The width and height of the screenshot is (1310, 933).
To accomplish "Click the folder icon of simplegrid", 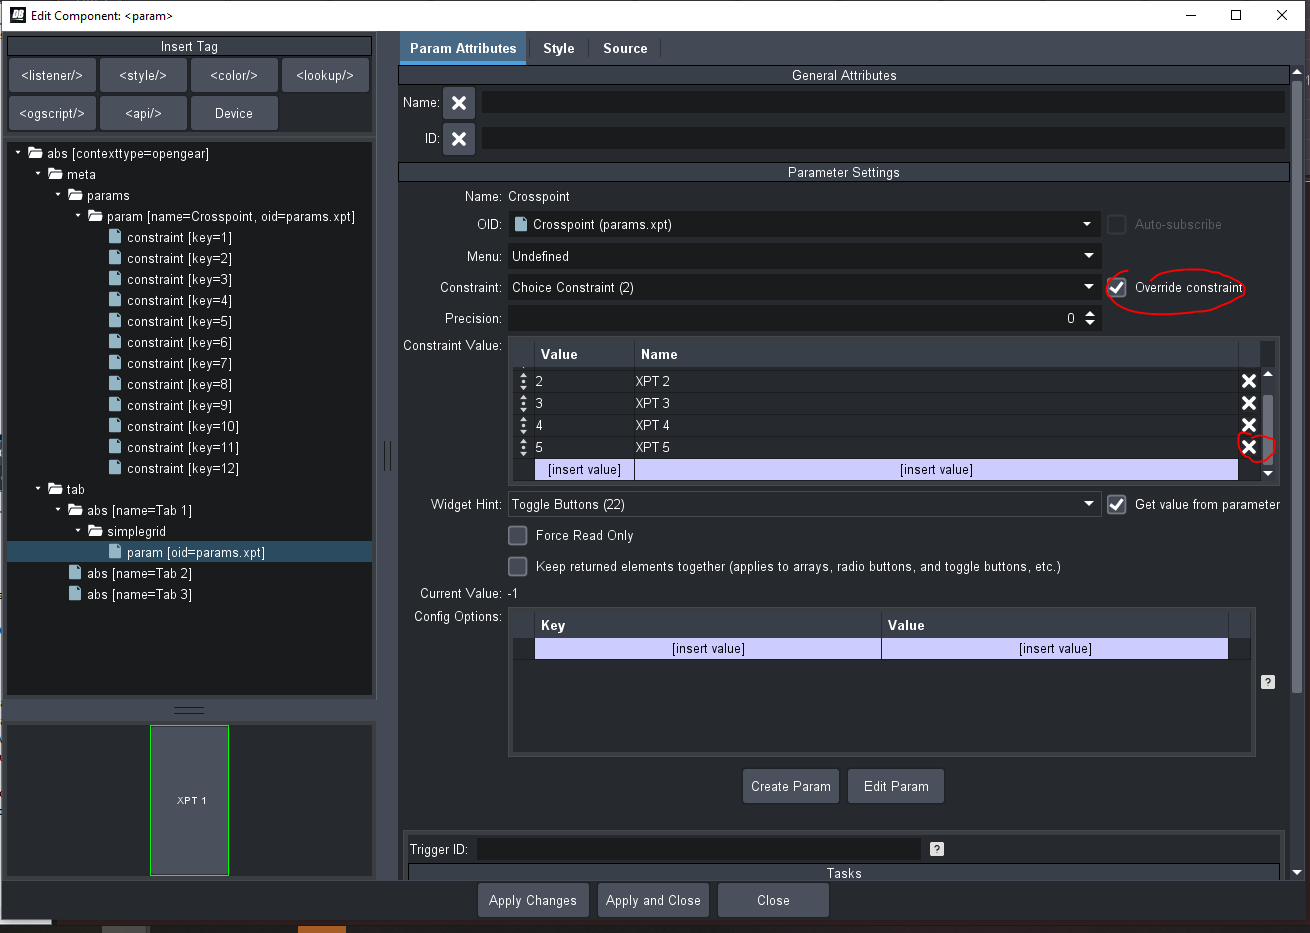I will pyautogui.click(x=95, y=531).
